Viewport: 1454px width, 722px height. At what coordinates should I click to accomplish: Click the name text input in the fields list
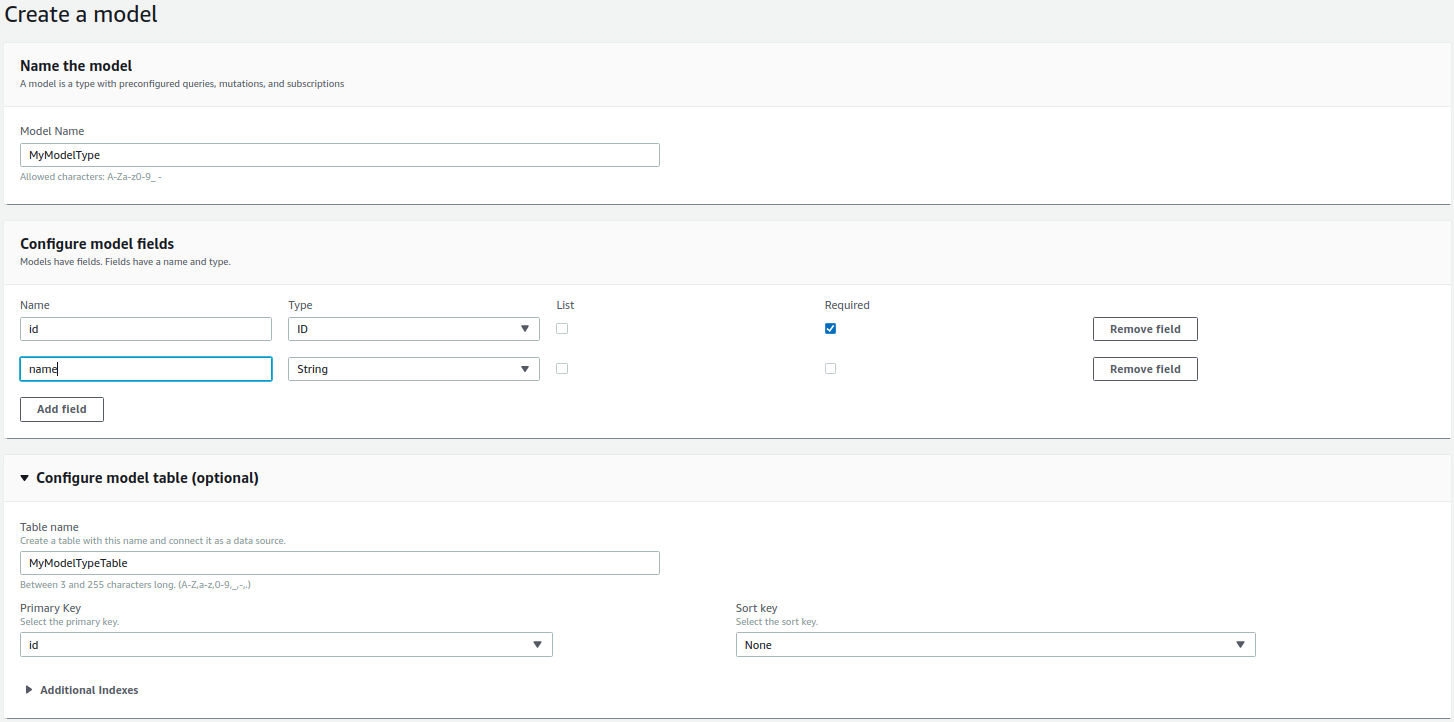(x=145, y=368)
